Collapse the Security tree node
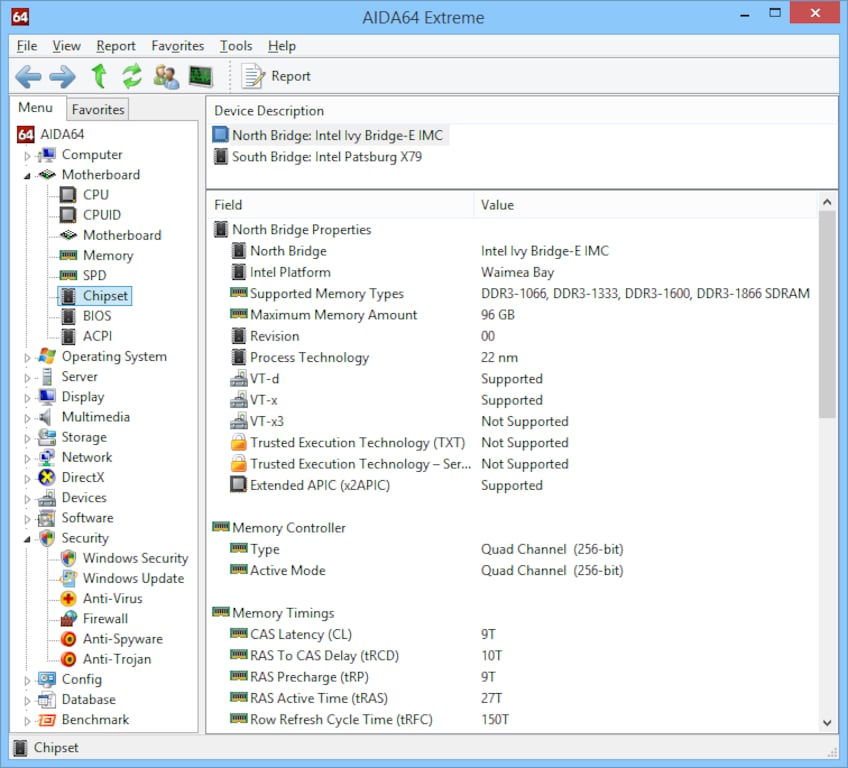Image resolution: width=848 pixels, height=768 pixels. click(x=28, y=539)
